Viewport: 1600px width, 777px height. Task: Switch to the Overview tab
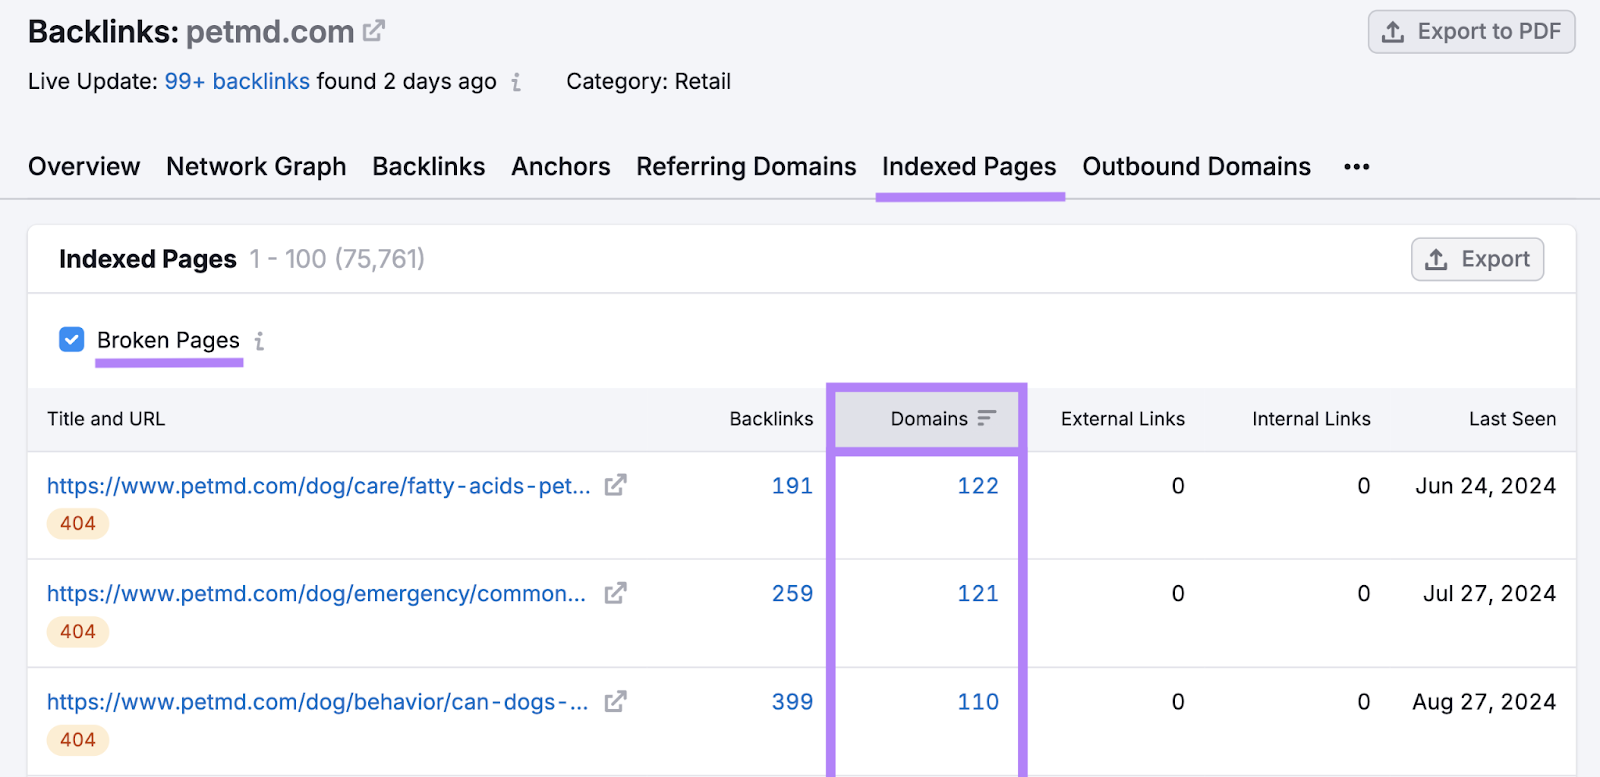point(84,166)
